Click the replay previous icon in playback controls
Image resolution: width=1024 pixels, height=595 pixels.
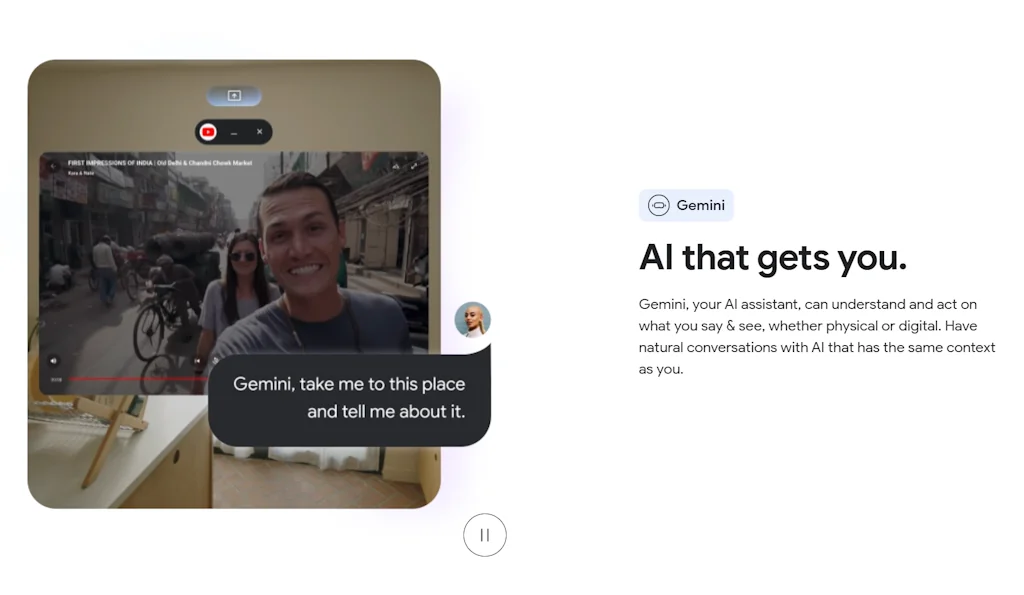[x=197, y=361]
